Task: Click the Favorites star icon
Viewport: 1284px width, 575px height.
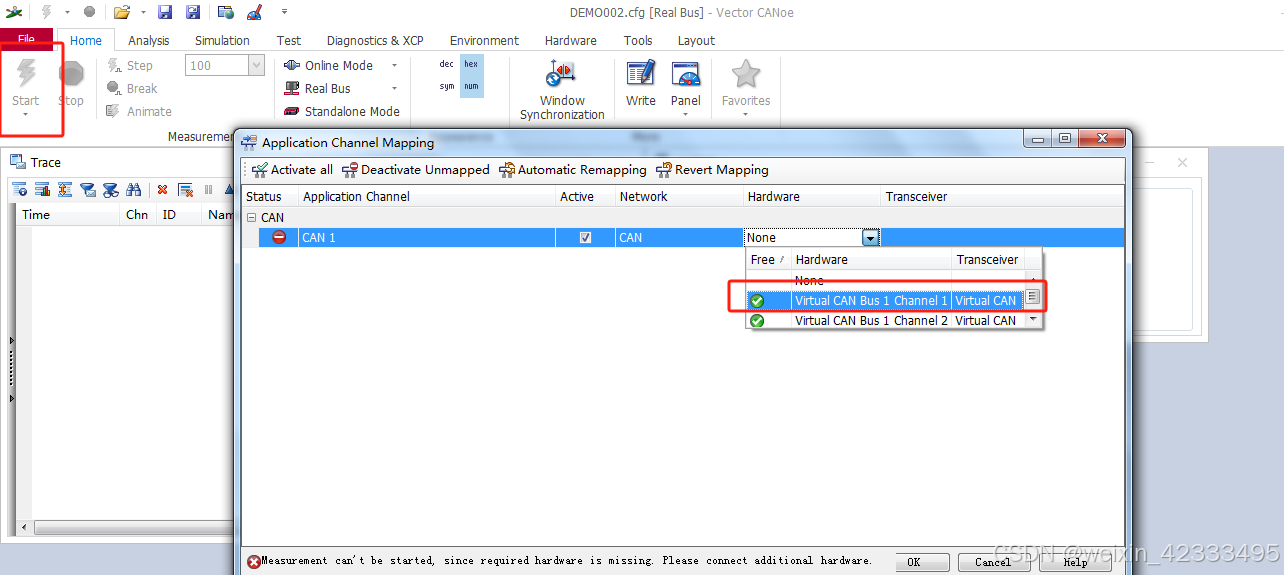Action: click(x=746, y=74)
